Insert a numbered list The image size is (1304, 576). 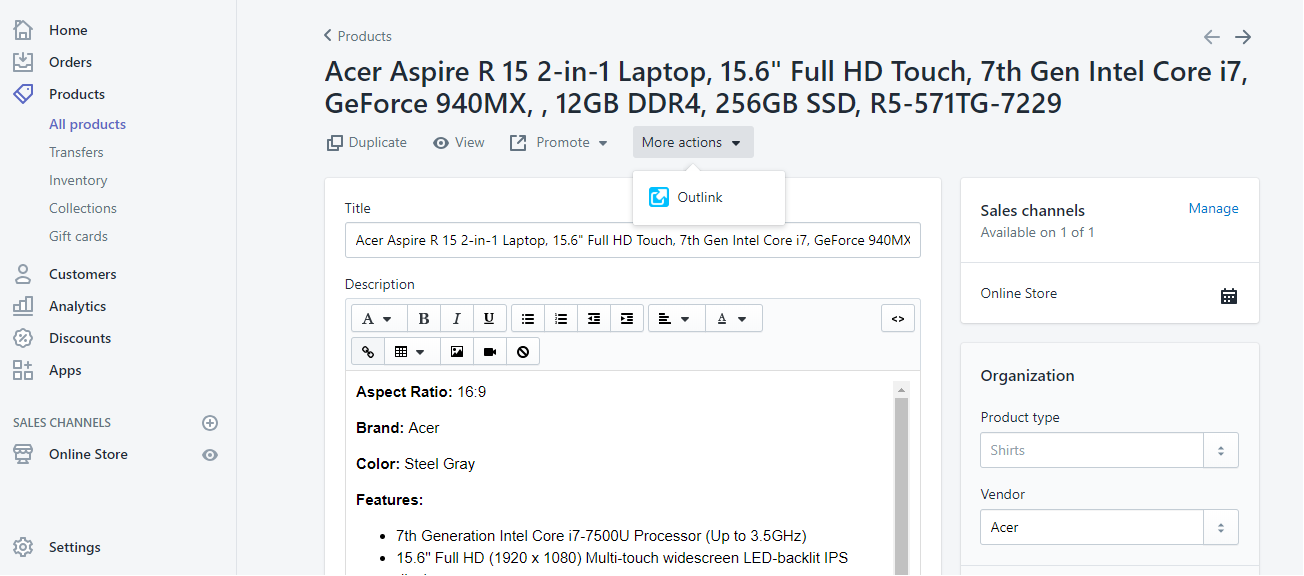561,319
